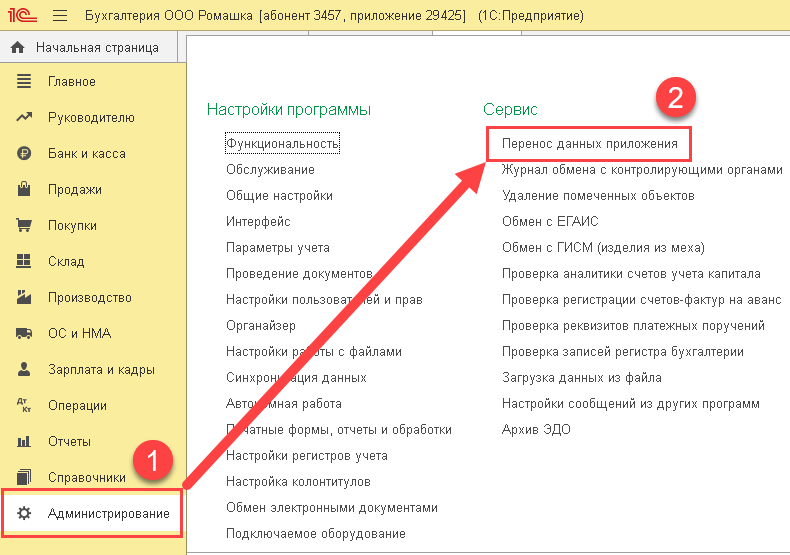Open Параметры учета
Screen dimensions: 790x555
(x=278, y=248)
